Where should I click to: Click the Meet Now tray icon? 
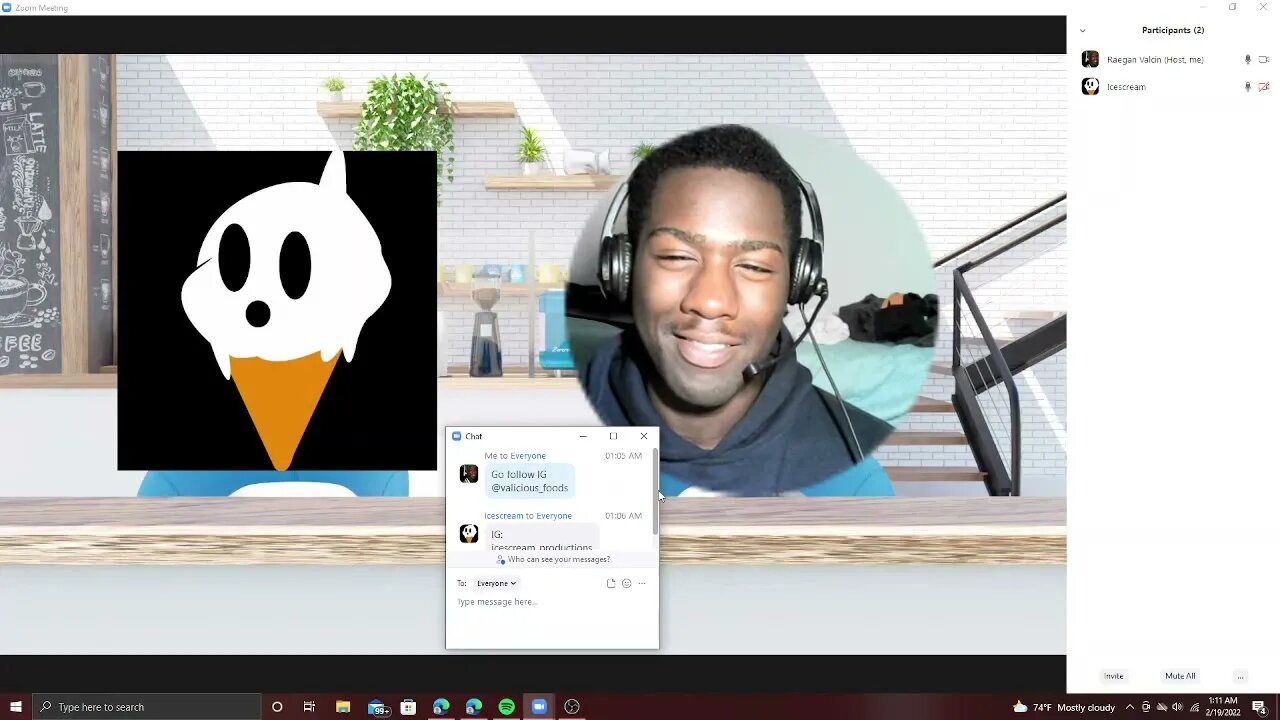click(1146, 707)
